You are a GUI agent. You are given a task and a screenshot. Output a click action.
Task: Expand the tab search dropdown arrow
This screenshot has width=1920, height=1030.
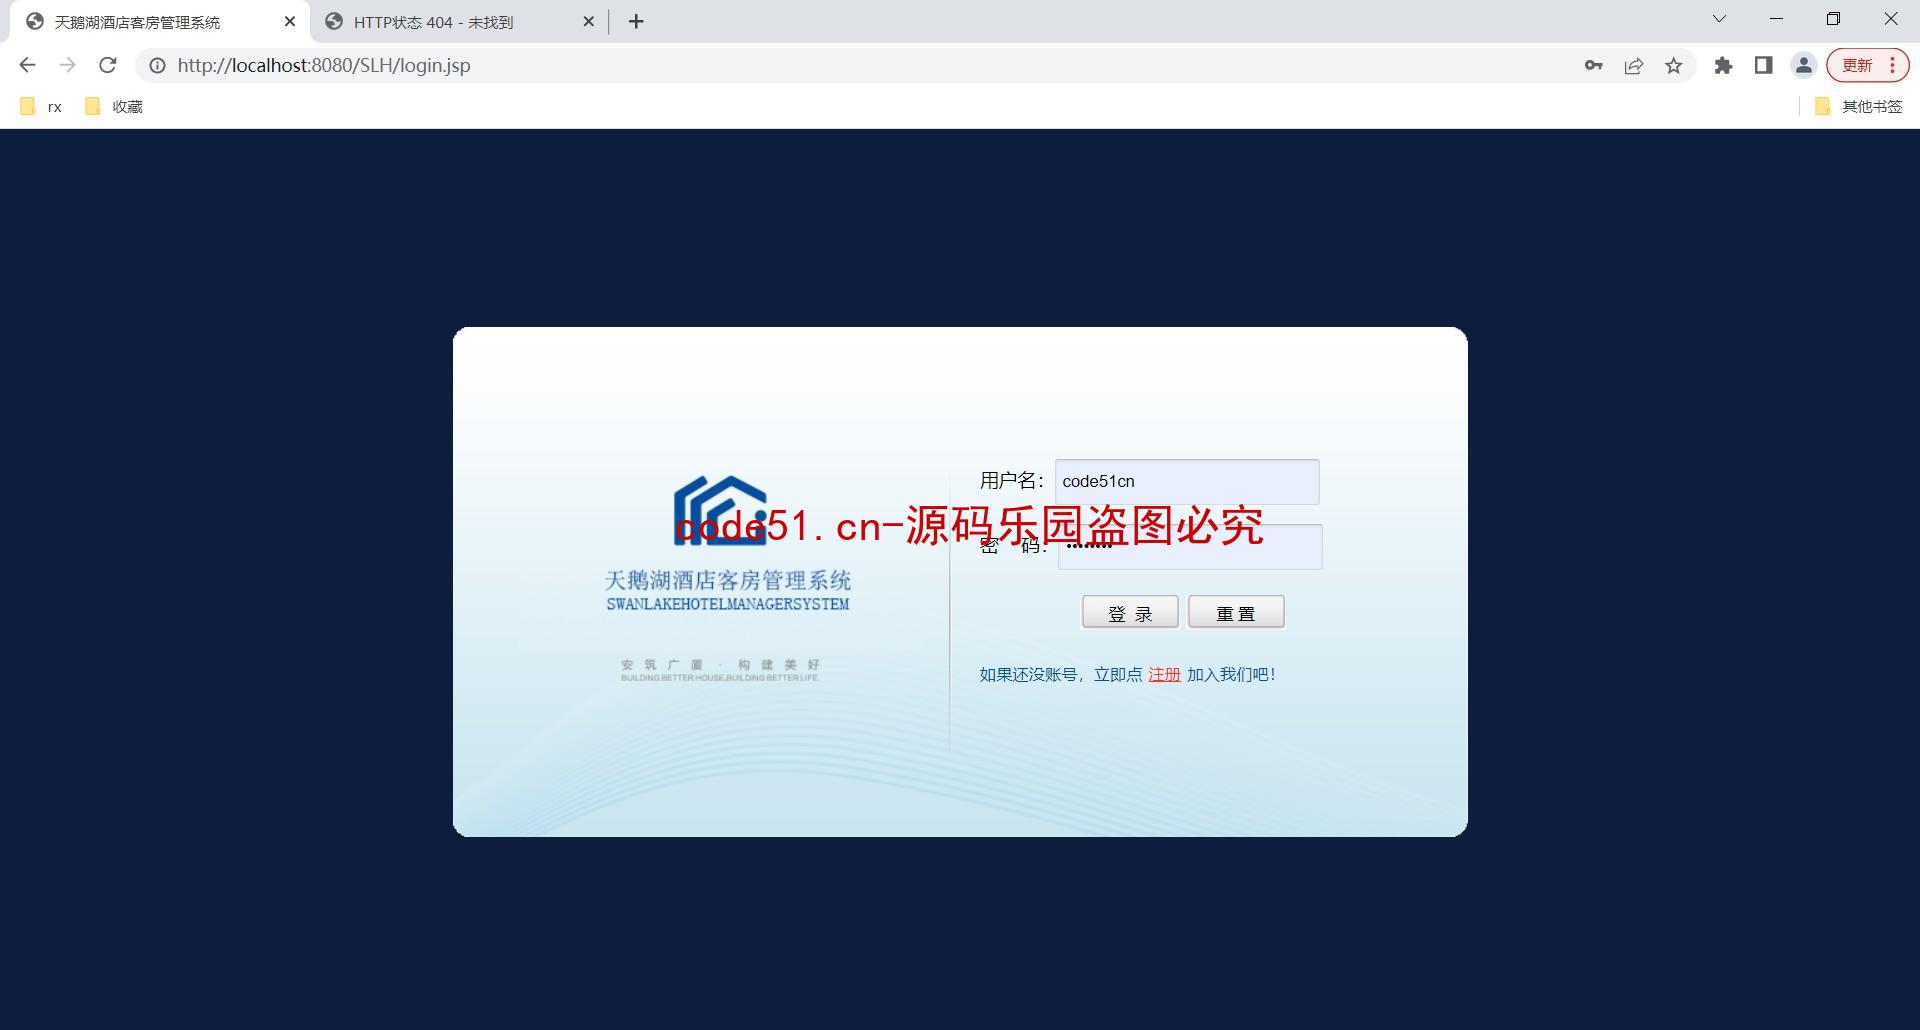point(1719,19)
